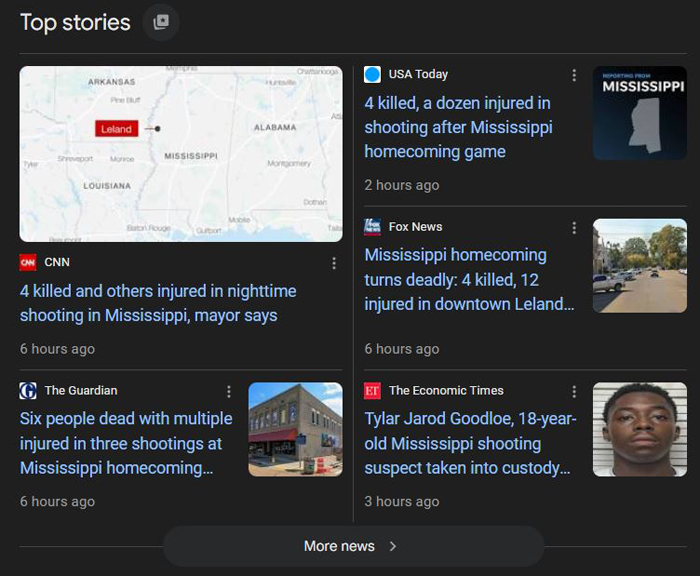Image resolution: width=700 pixels, height=576 pixels.
Task: Expand the More news button
Action: (x=352, y=546)
